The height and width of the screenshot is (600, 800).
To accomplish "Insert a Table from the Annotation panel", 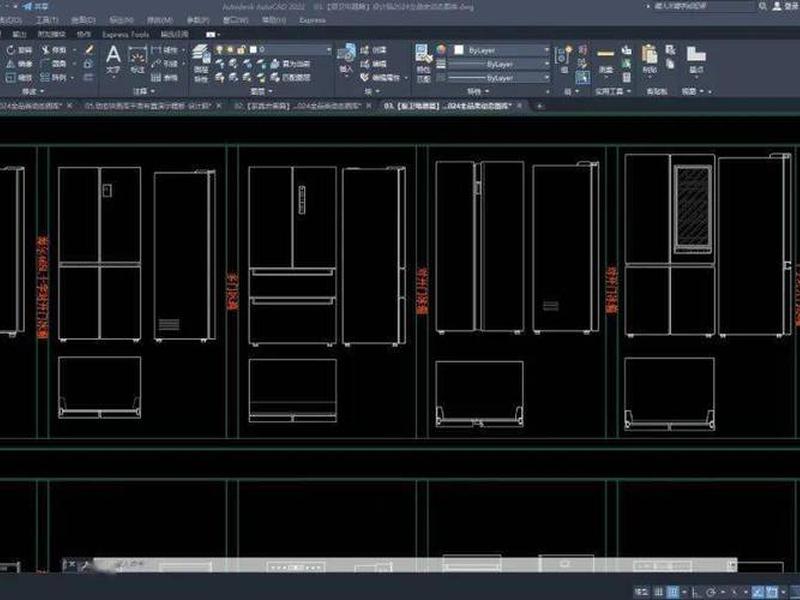I will coord(164,78).
